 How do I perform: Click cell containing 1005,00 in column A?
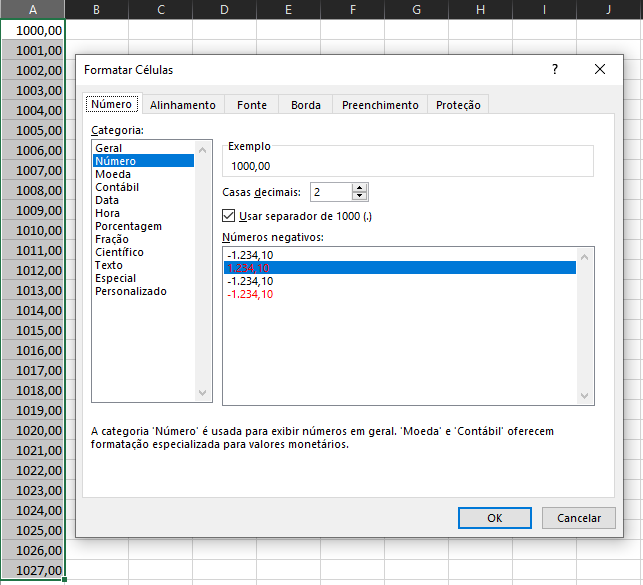[33, 130]
